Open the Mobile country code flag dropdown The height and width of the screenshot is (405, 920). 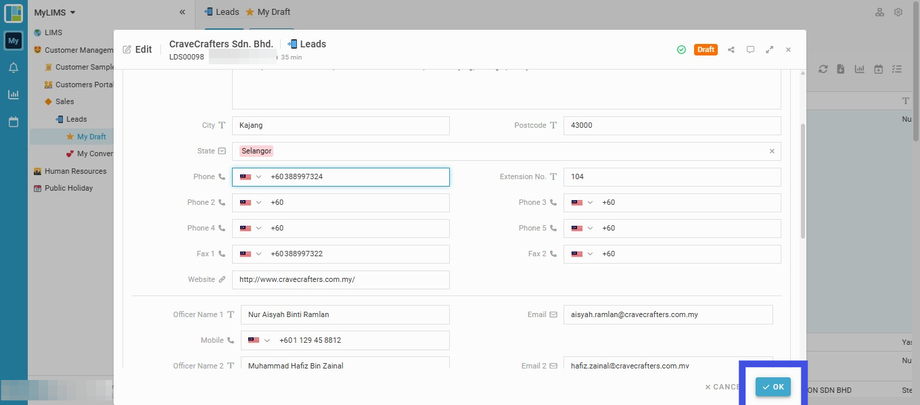259,340
